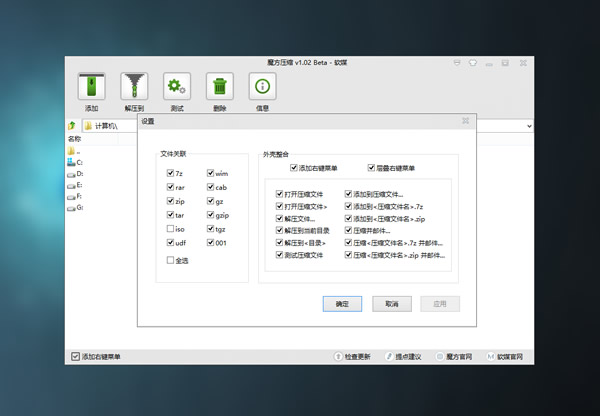Close the 设置 dialog with X
This screenshot has width=600, height=416.
pos(465,120)
